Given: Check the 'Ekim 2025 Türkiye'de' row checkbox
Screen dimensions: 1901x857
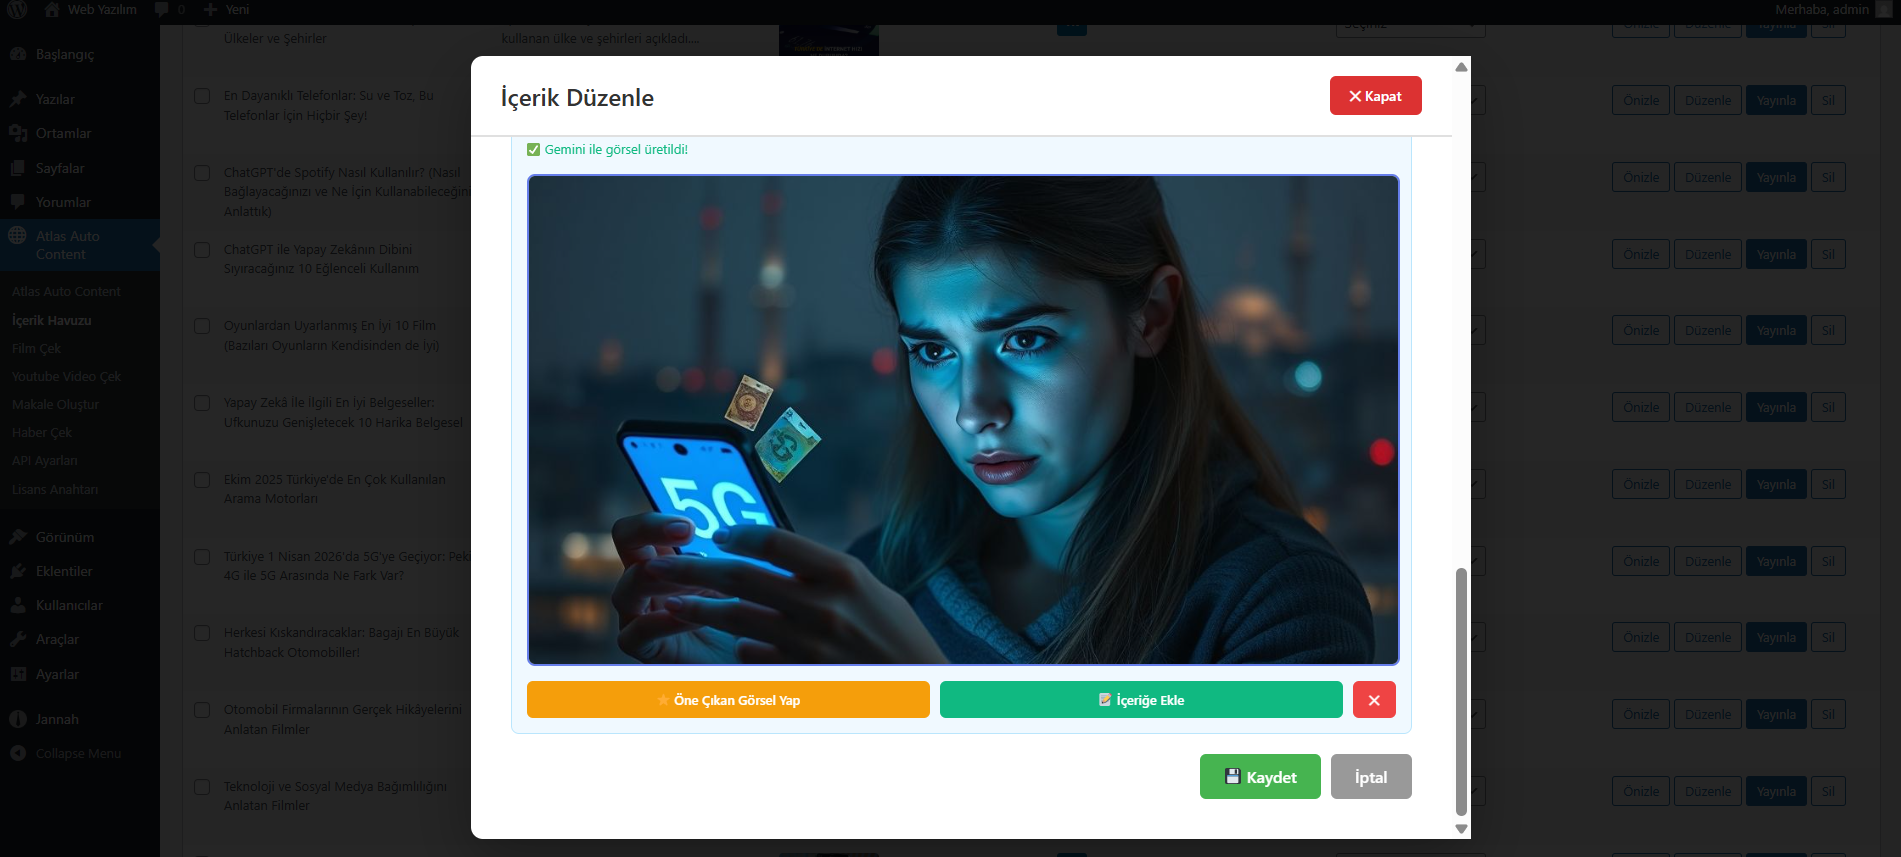Looking at the screenshot, I should click(x=202, y=480).
